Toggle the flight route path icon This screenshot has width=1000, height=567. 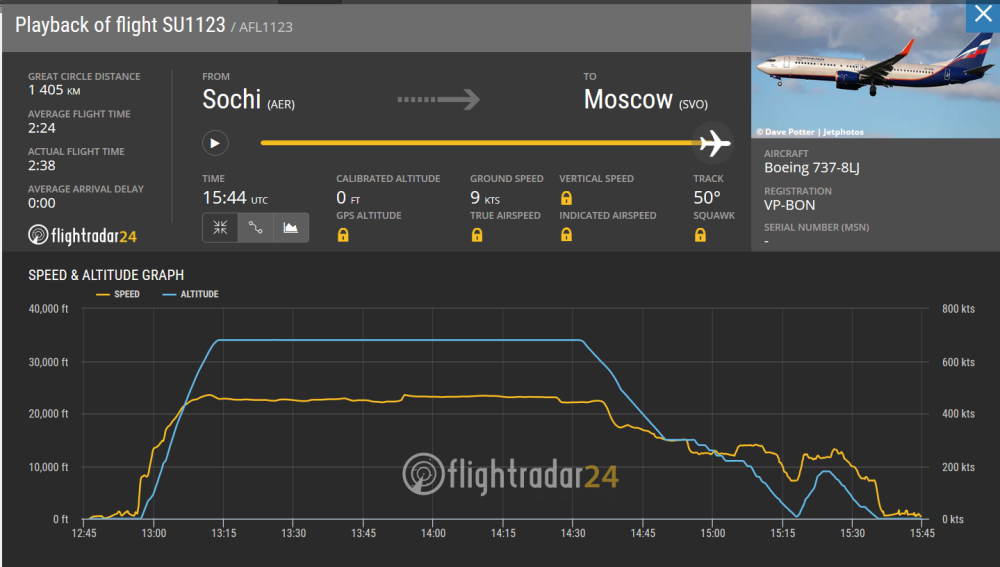256,228
